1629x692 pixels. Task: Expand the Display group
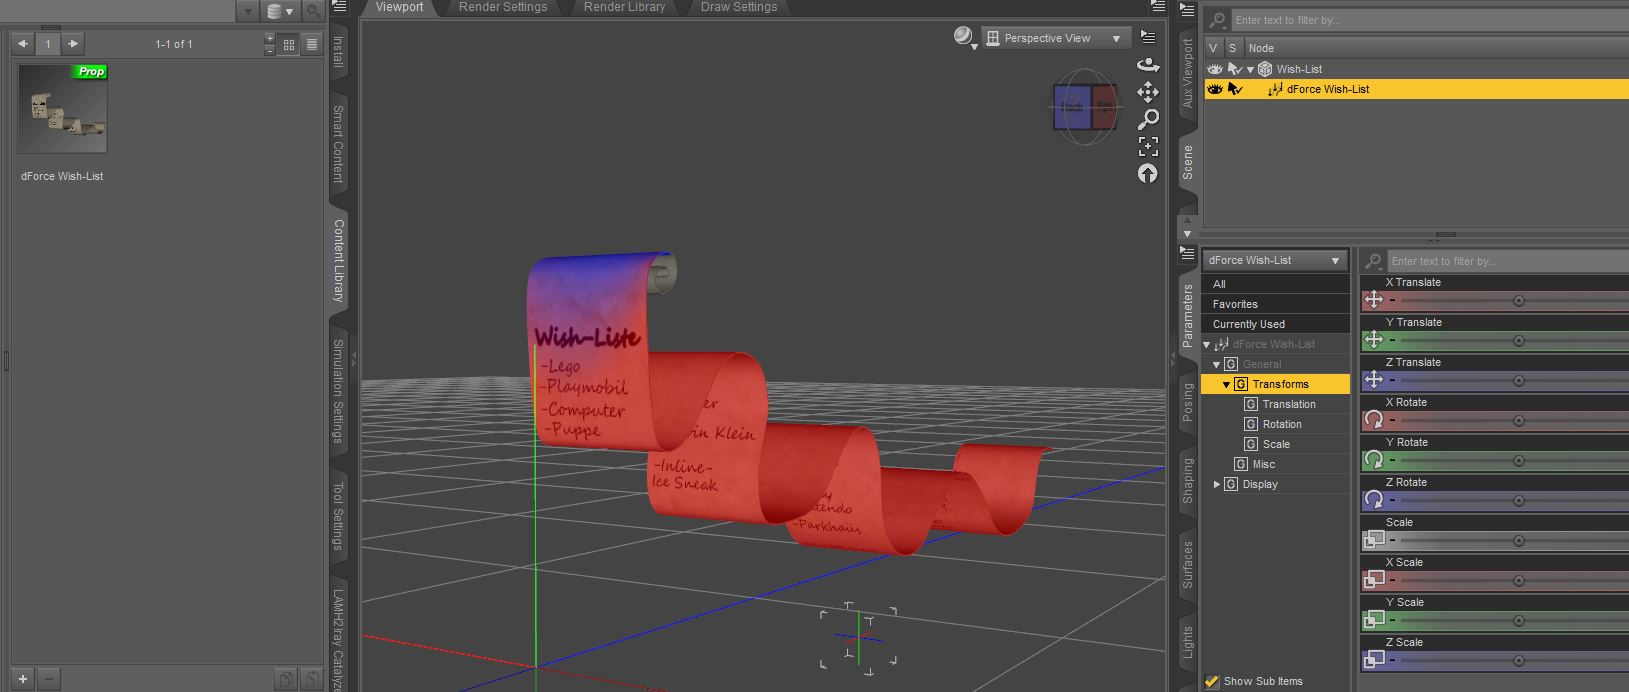coord(1216,484)
